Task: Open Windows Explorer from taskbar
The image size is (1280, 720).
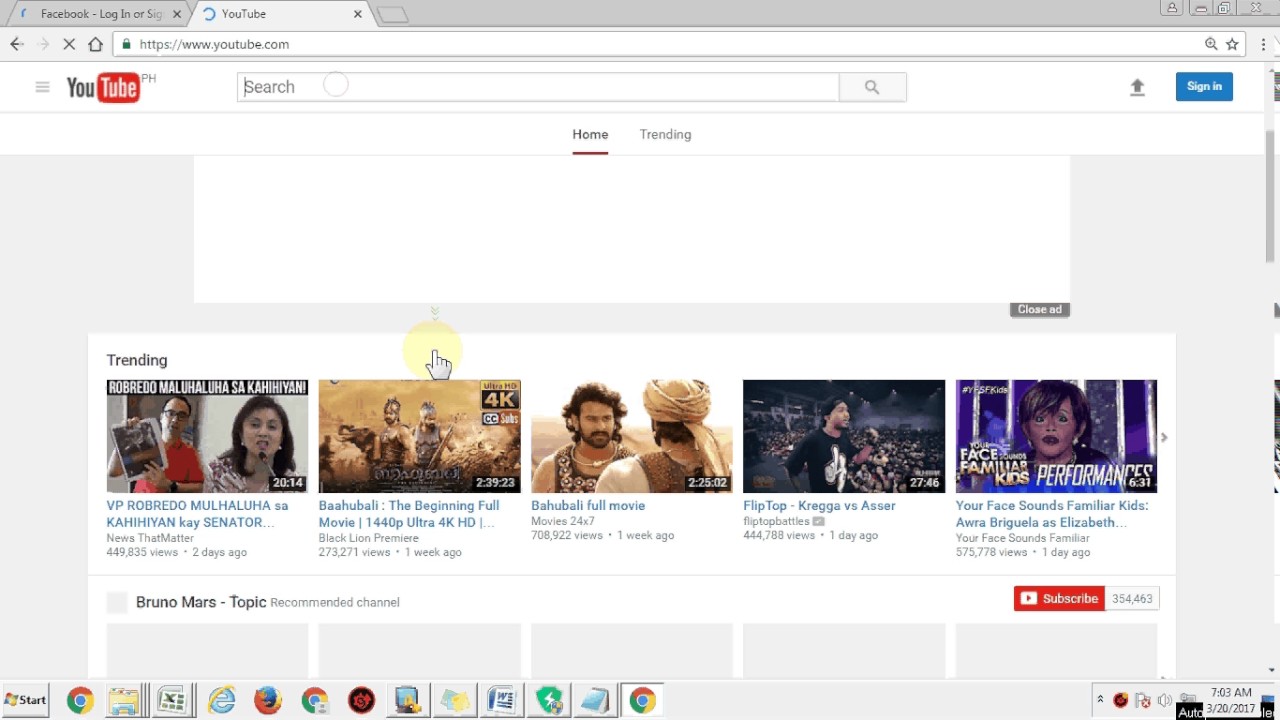Action: (125, 700)
